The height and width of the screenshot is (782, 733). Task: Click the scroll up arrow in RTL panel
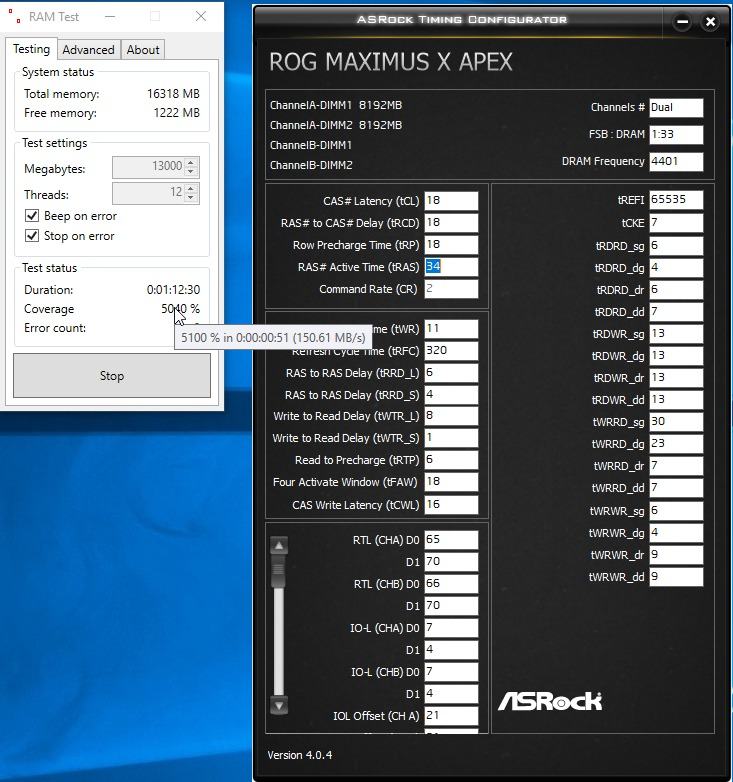point(279,546)
